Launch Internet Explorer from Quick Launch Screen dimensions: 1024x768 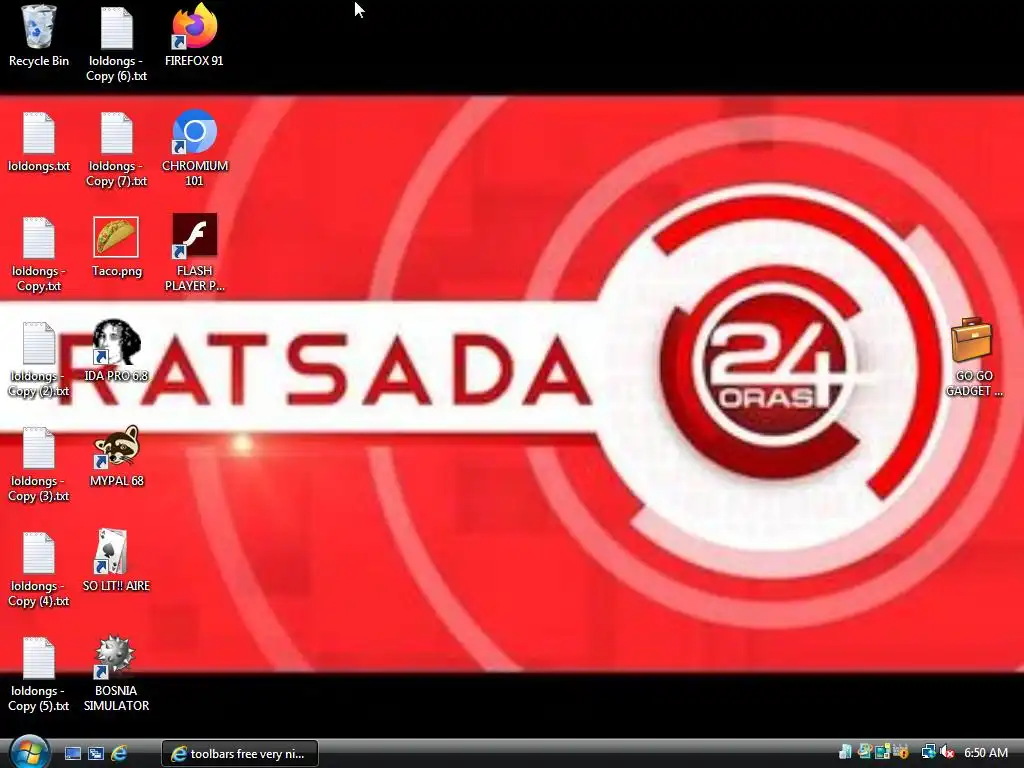pyautogui.click(x=119, y=754)
